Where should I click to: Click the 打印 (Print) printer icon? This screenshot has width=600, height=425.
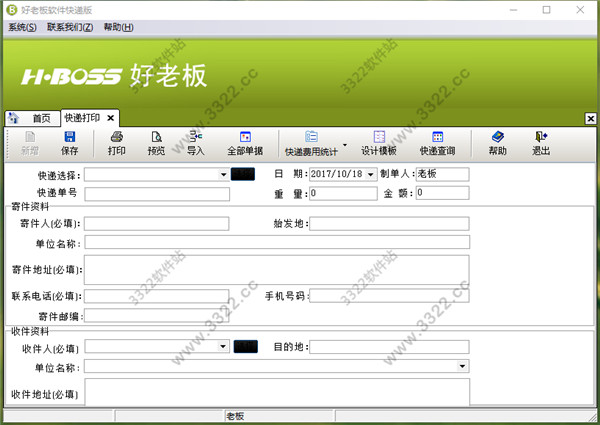(117, 143)
